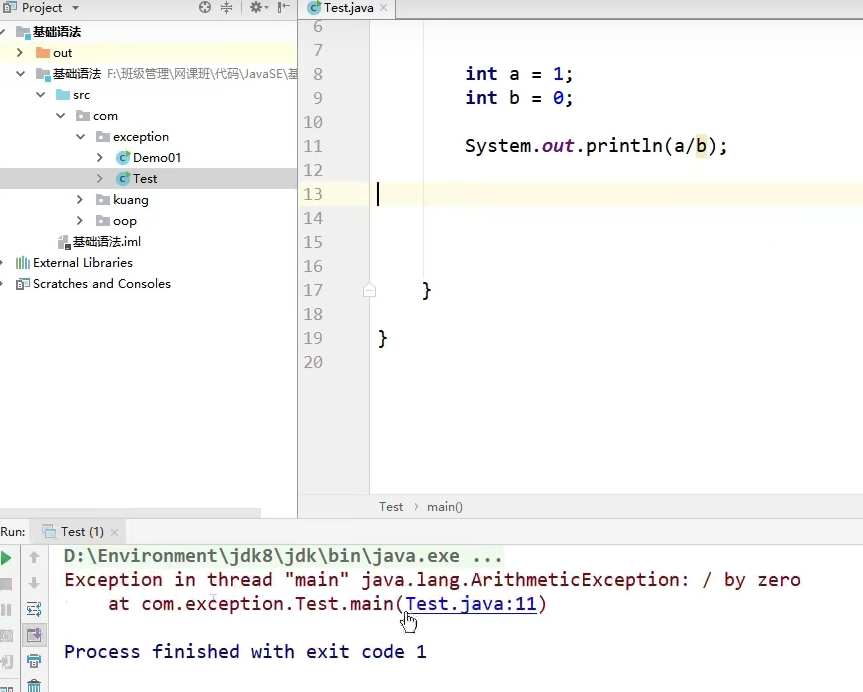The image size is (863, 692).
Task: Expand the Test class node
Action: [100, 178]
